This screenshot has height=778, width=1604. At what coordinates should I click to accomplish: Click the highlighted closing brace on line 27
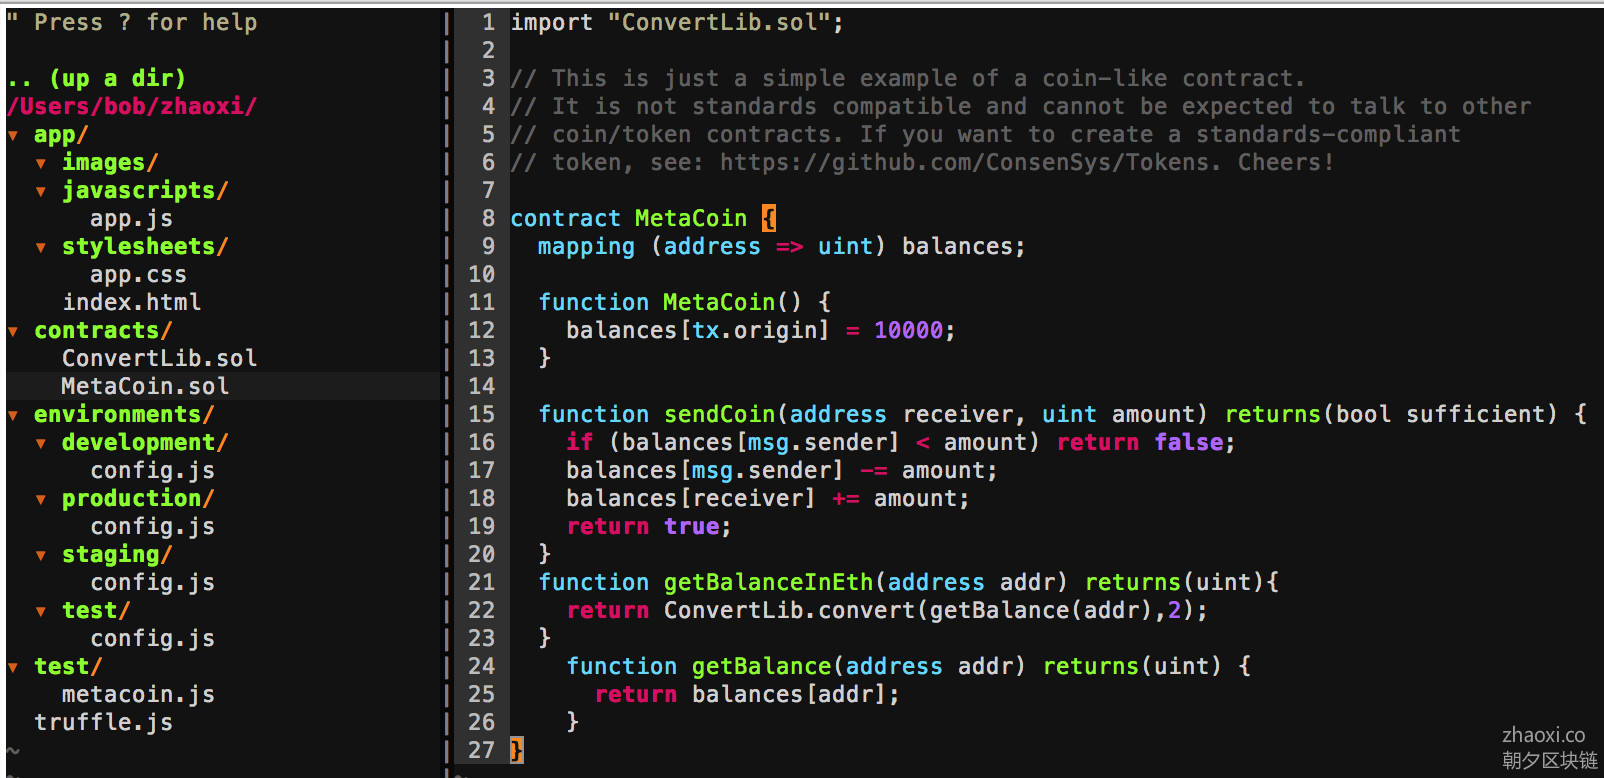[x=516, y=750]
